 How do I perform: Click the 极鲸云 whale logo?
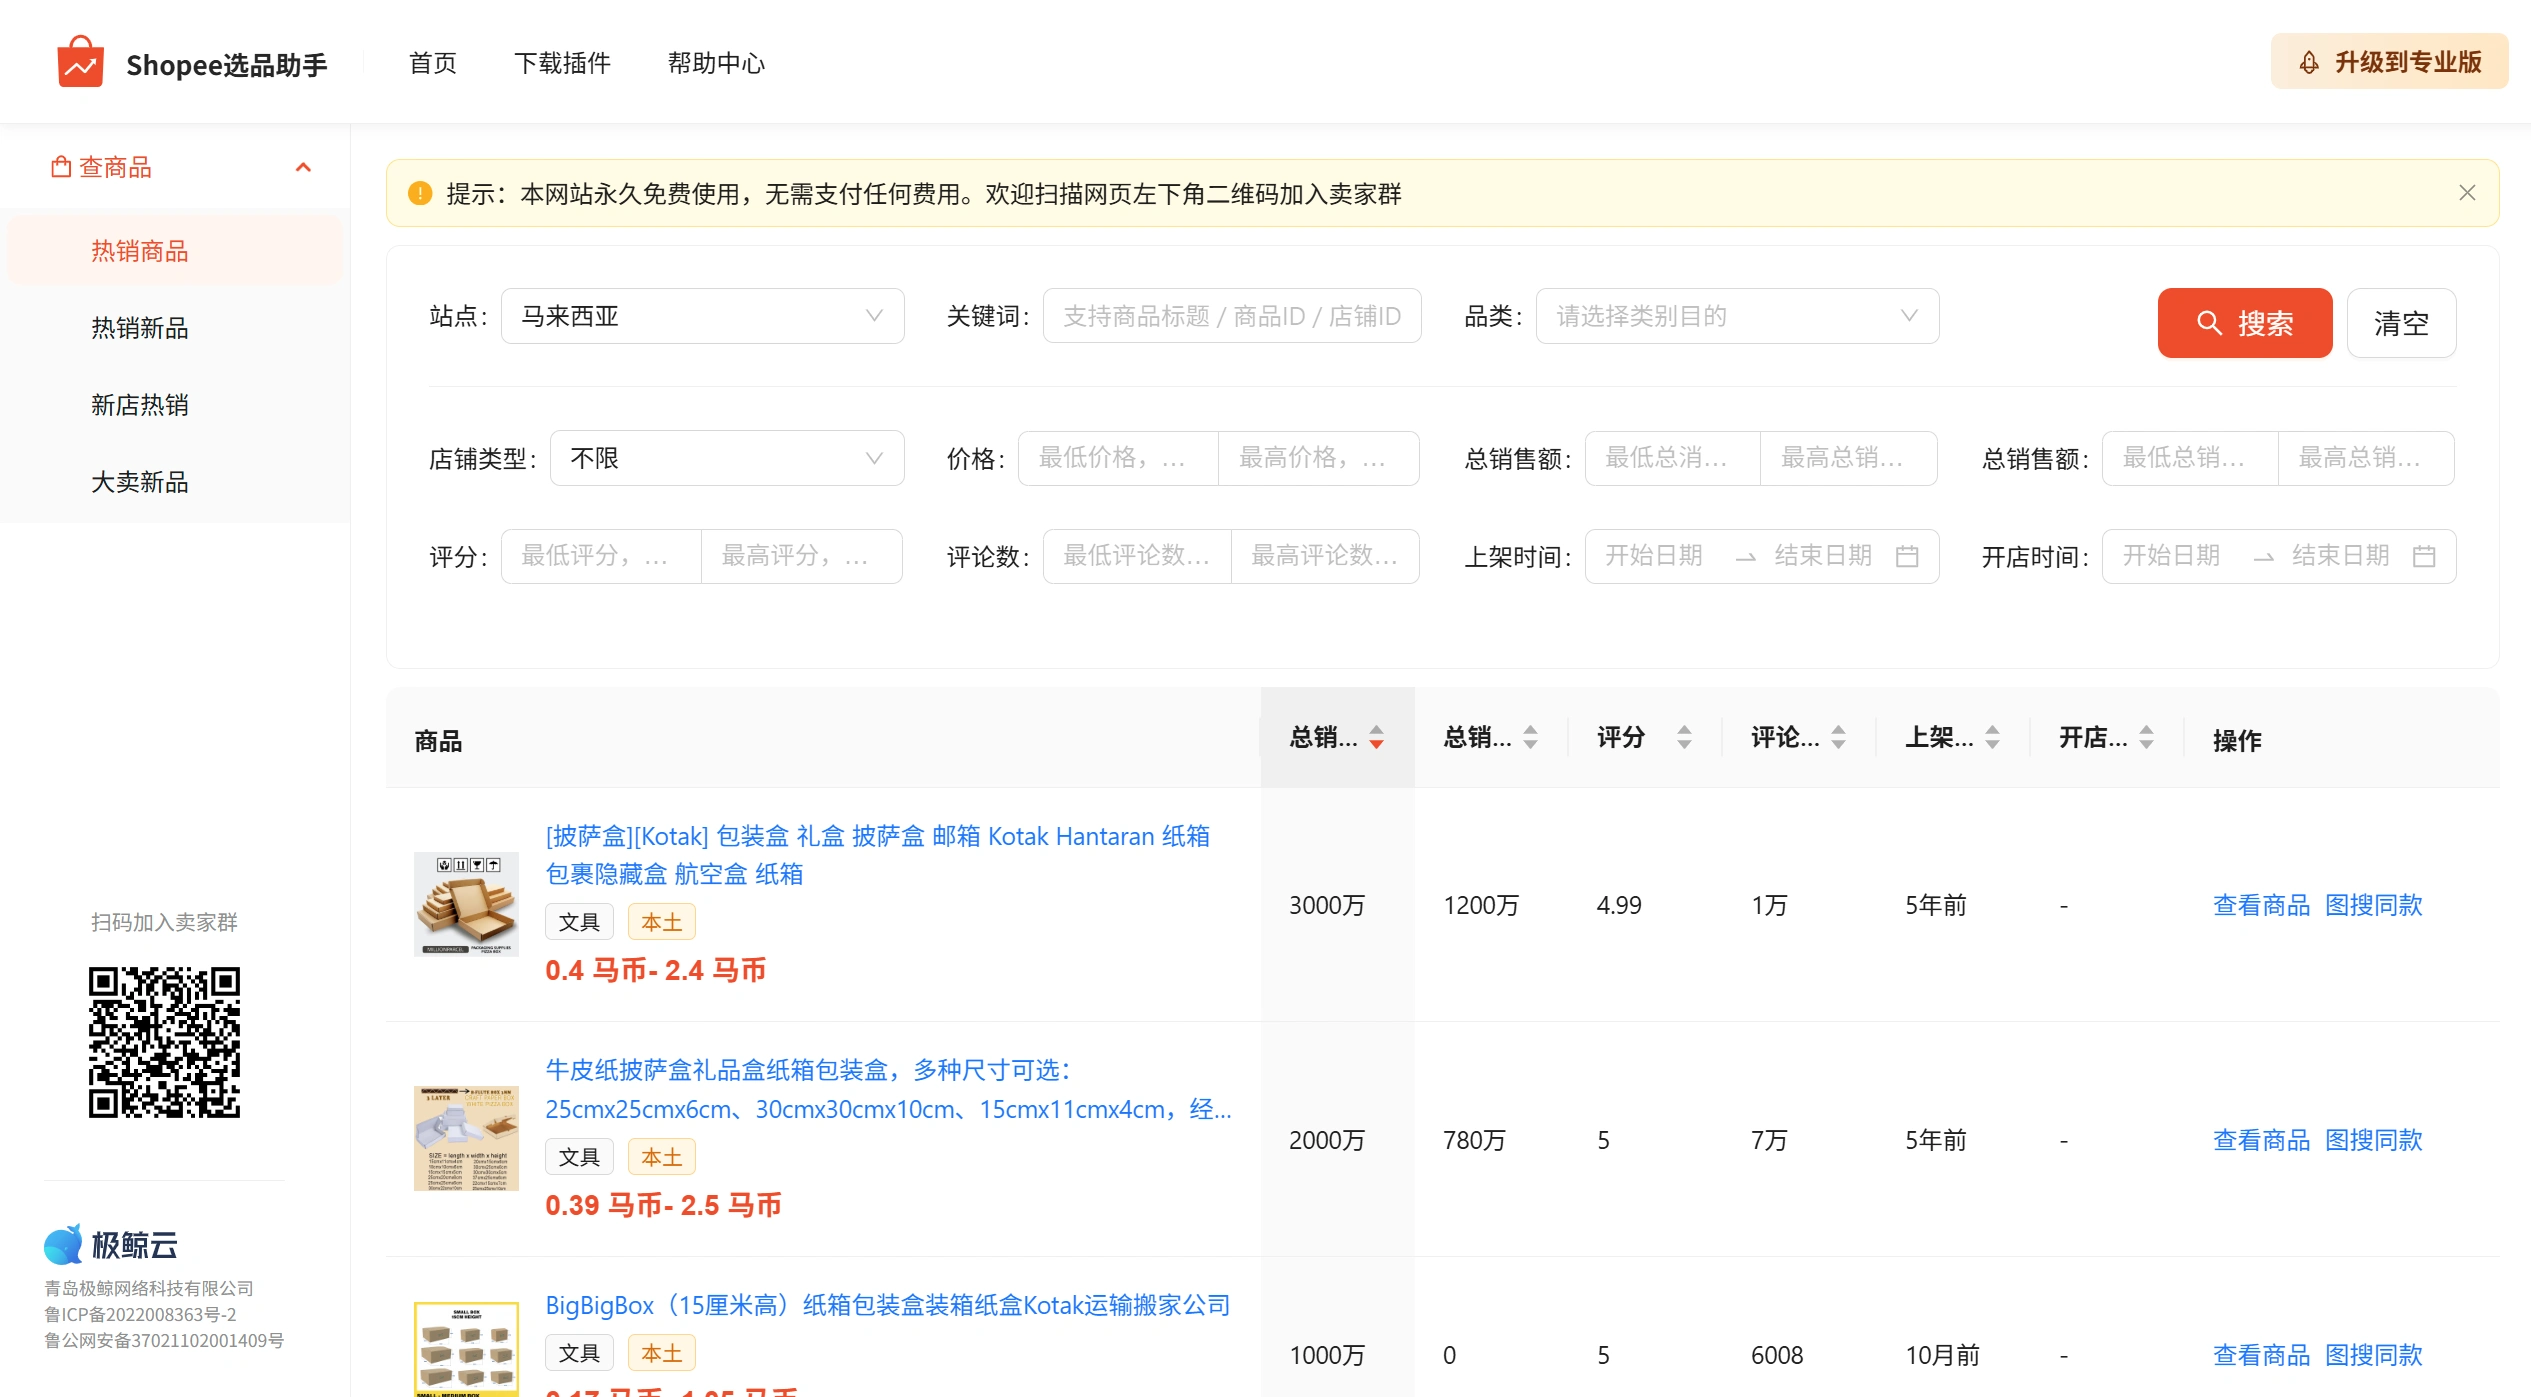[x=63, y=1245]
